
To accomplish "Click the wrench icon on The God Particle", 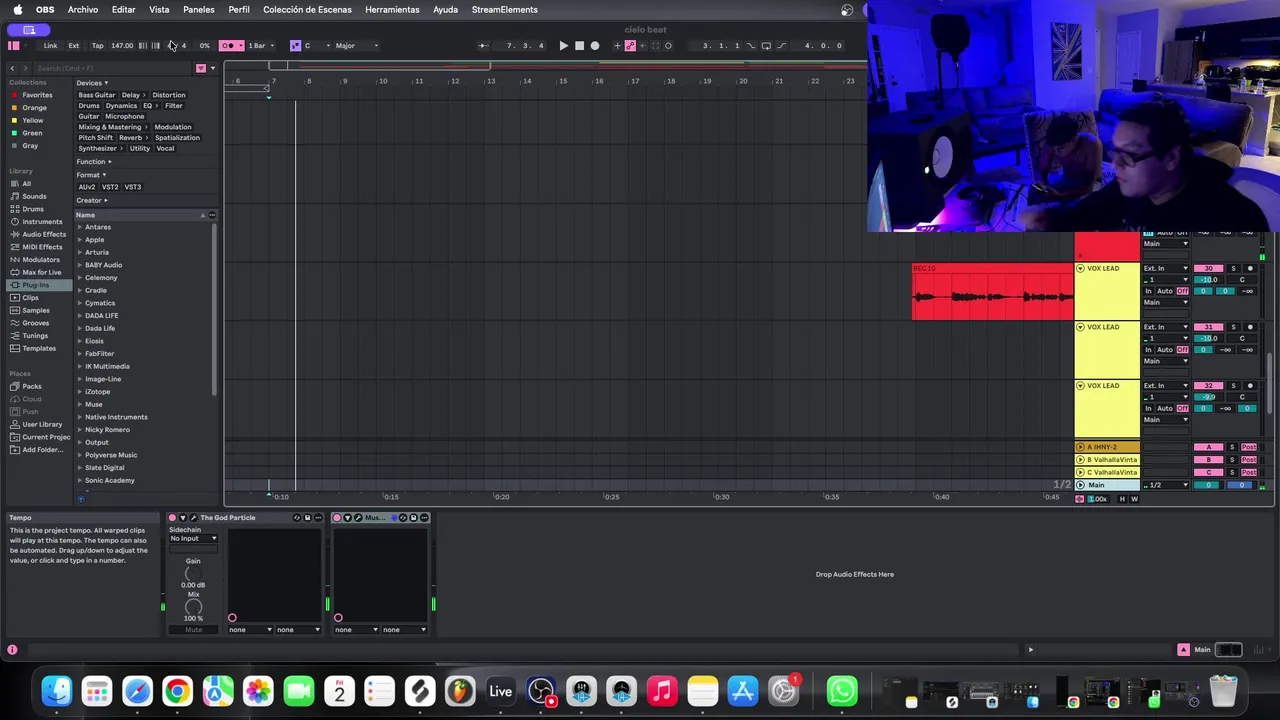I will (194, 517).
